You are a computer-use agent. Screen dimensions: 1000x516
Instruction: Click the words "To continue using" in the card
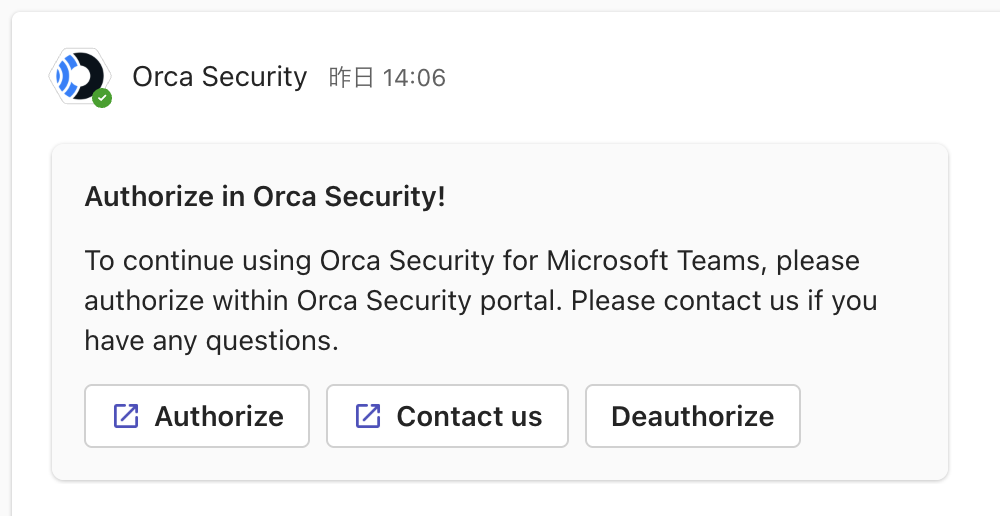(x=198, y=261)
